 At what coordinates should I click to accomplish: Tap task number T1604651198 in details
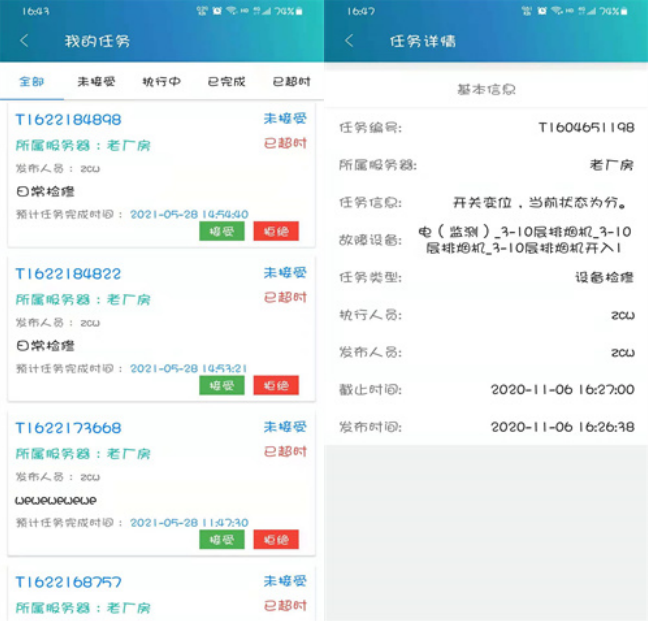[586, 128]
